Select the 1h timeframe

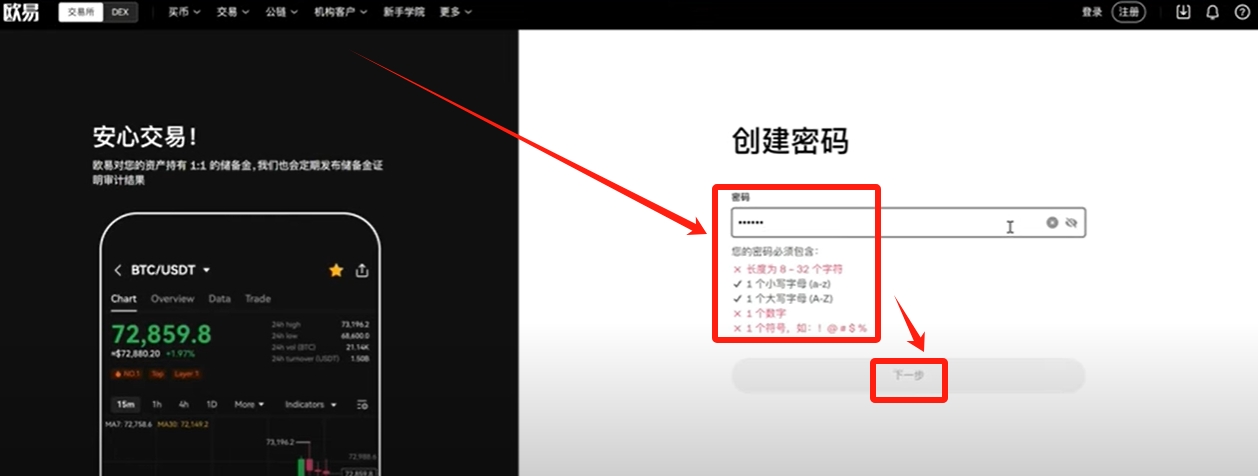click(x=157, y=405)
